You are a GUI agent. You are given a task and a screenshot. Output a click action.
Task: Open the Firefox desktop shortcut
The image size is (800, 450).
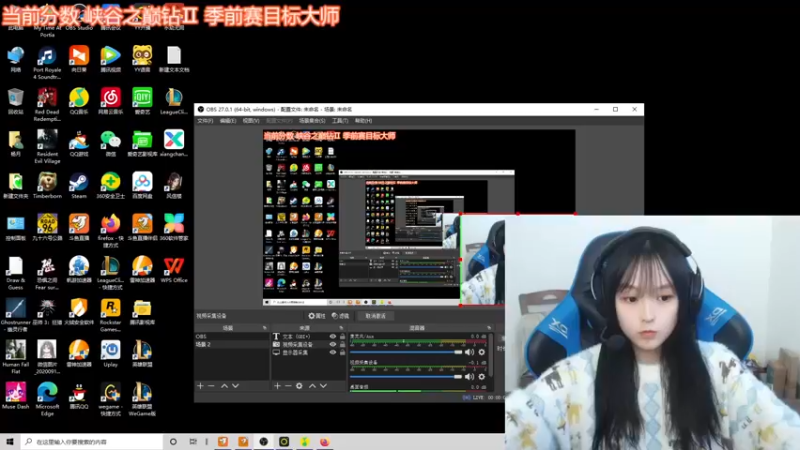[110, 231]
